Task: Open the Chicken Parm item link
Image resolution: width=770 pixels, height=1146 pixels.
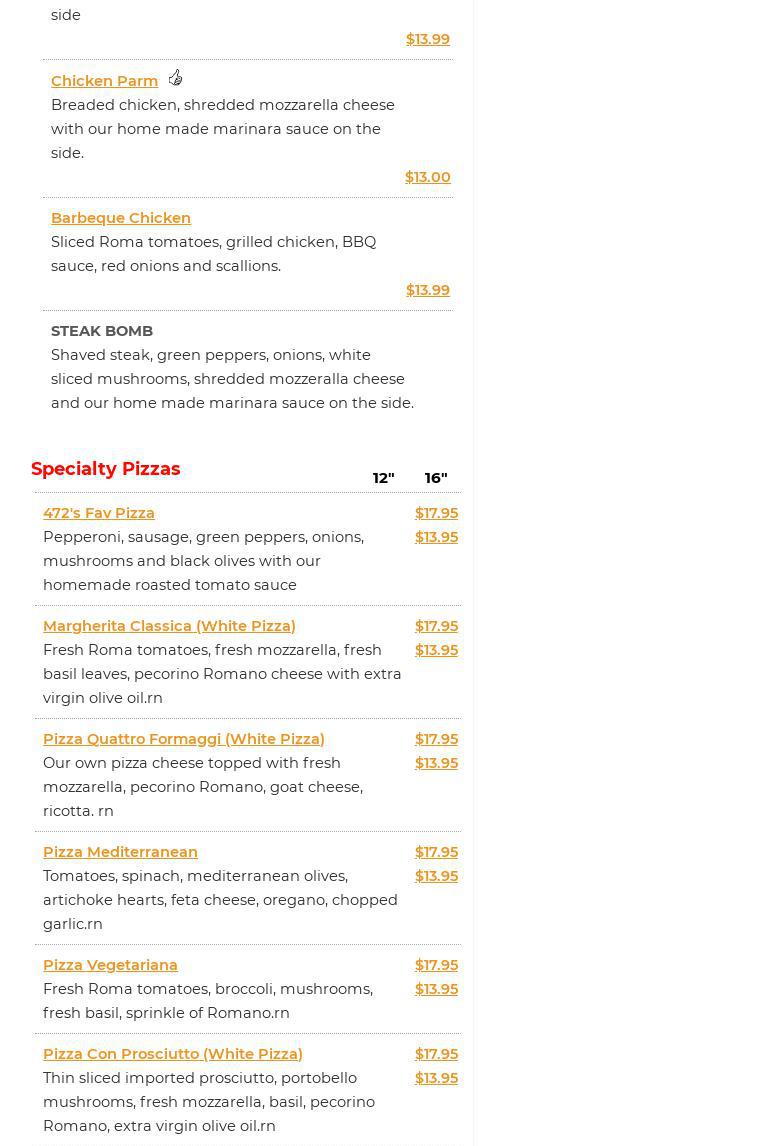Action: tap(104, 81)
